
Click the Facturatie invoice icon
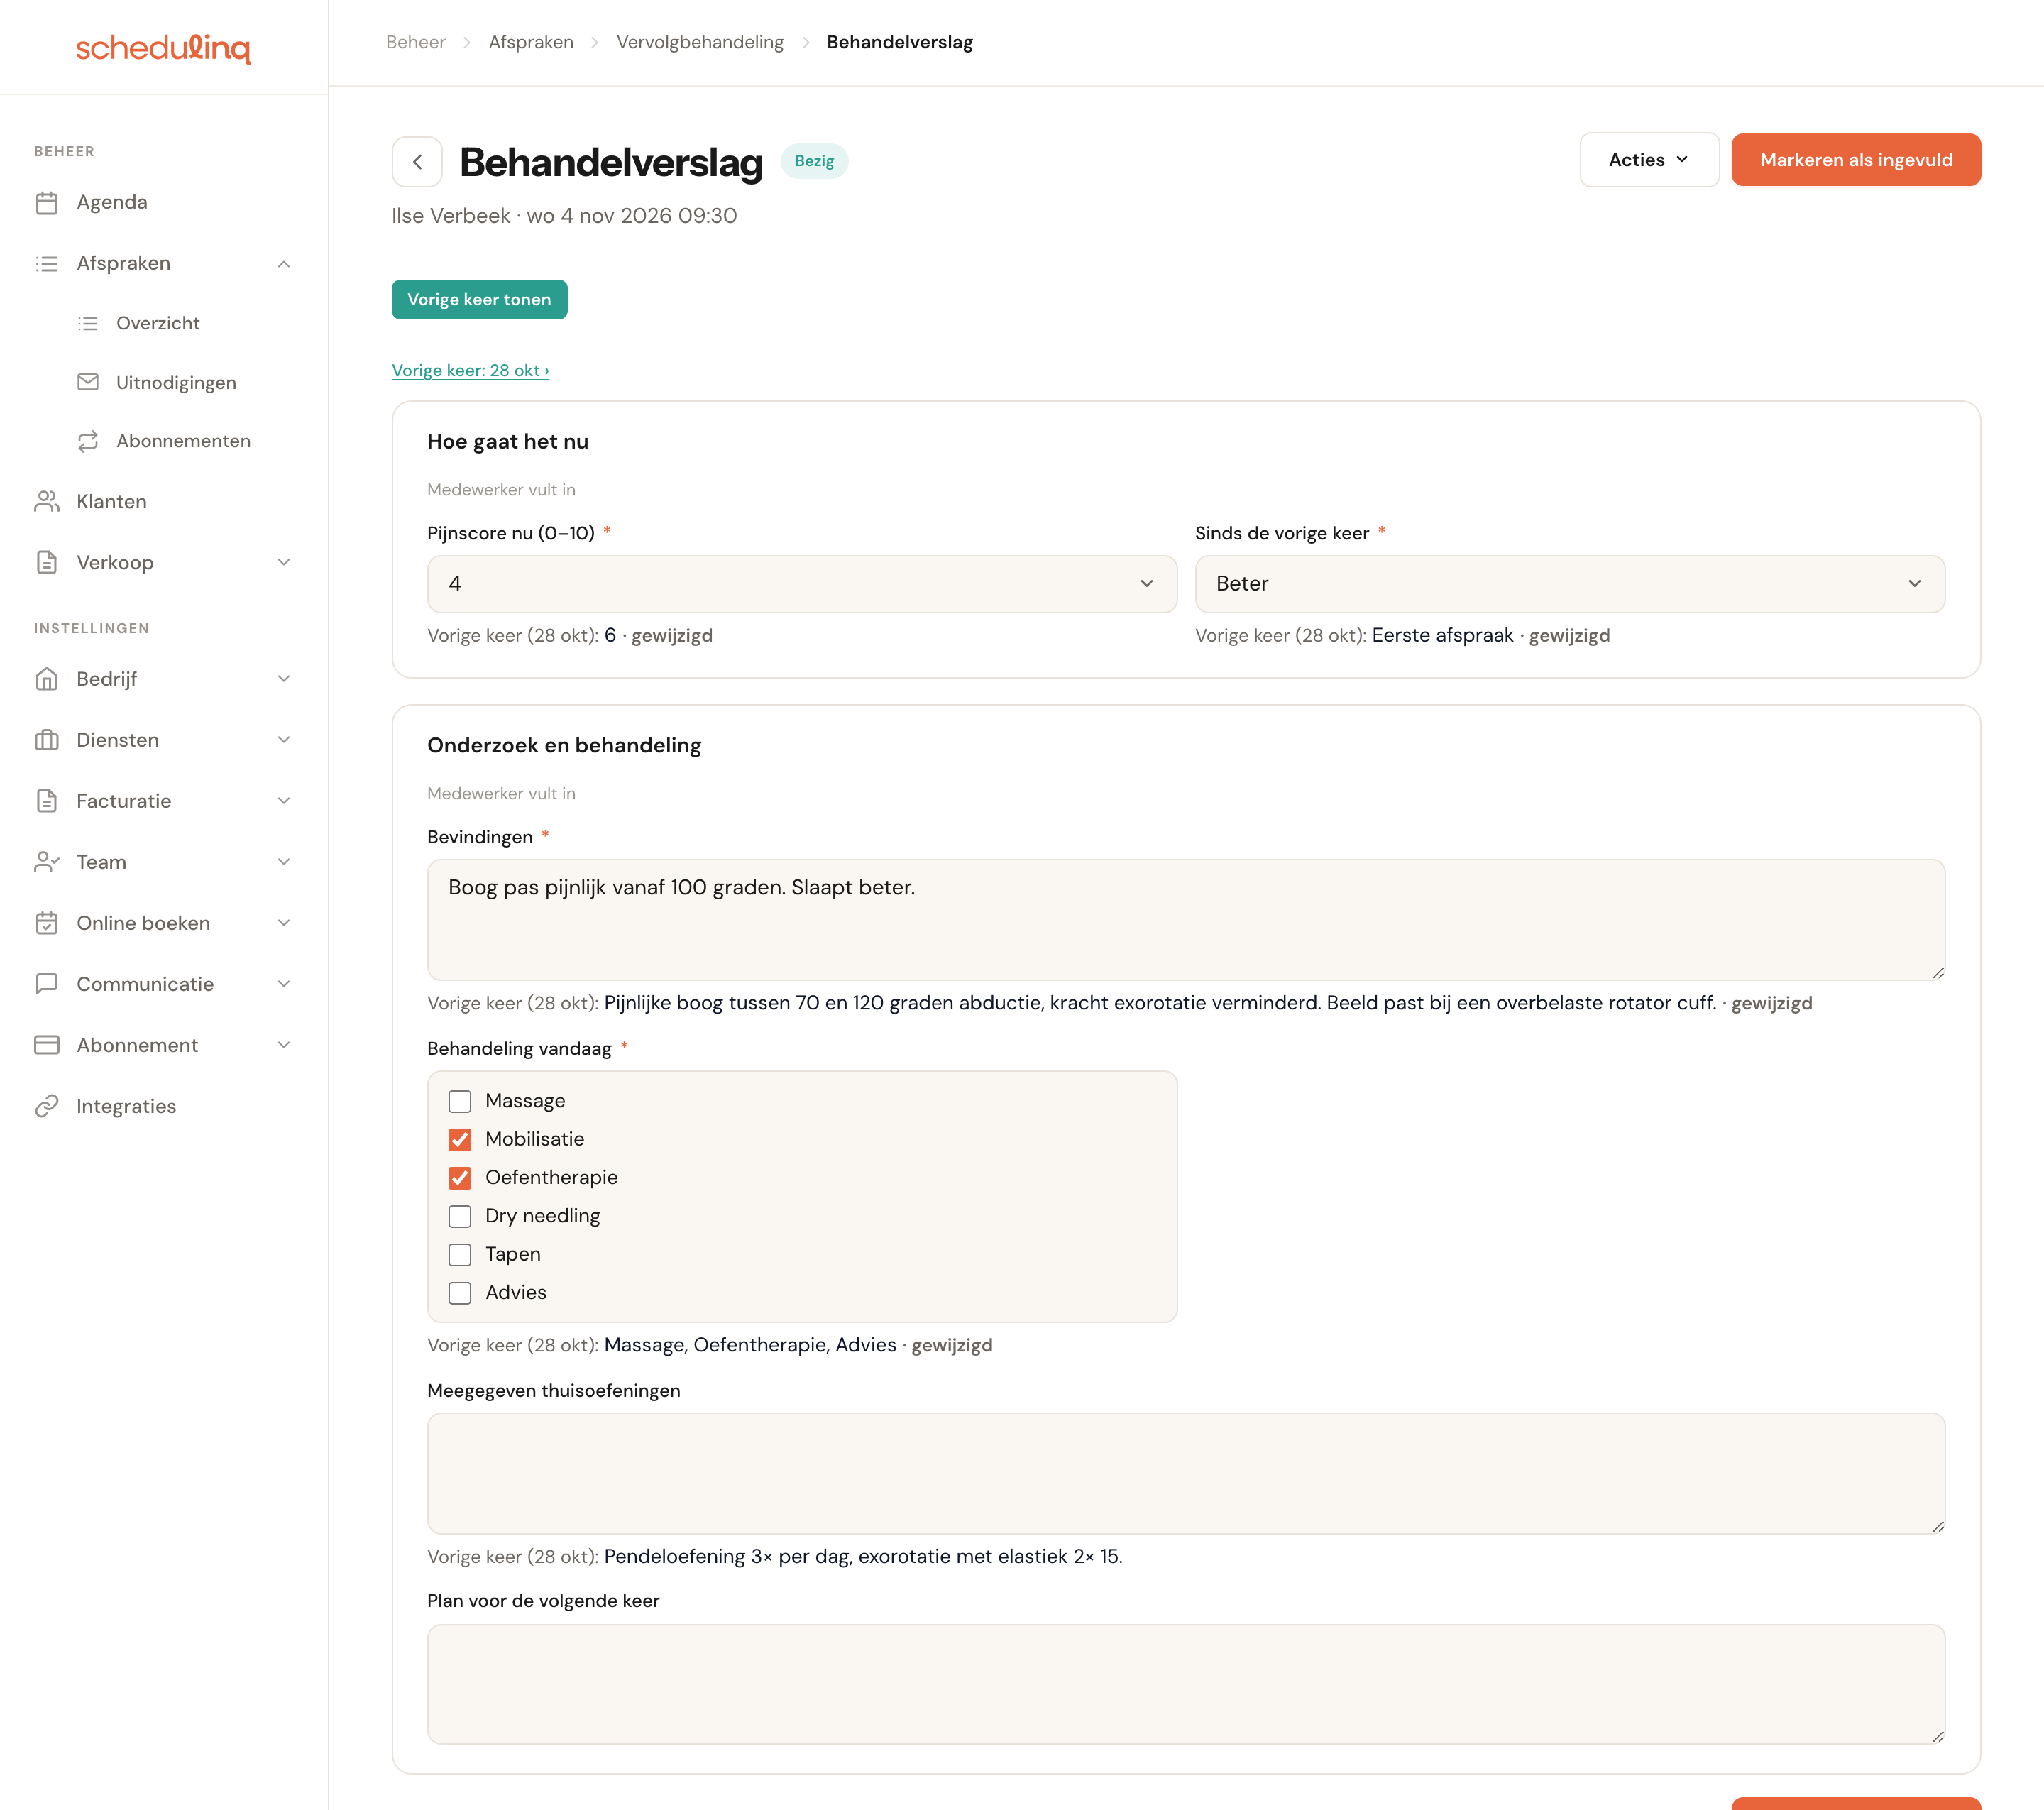click(x=47, y=802)
